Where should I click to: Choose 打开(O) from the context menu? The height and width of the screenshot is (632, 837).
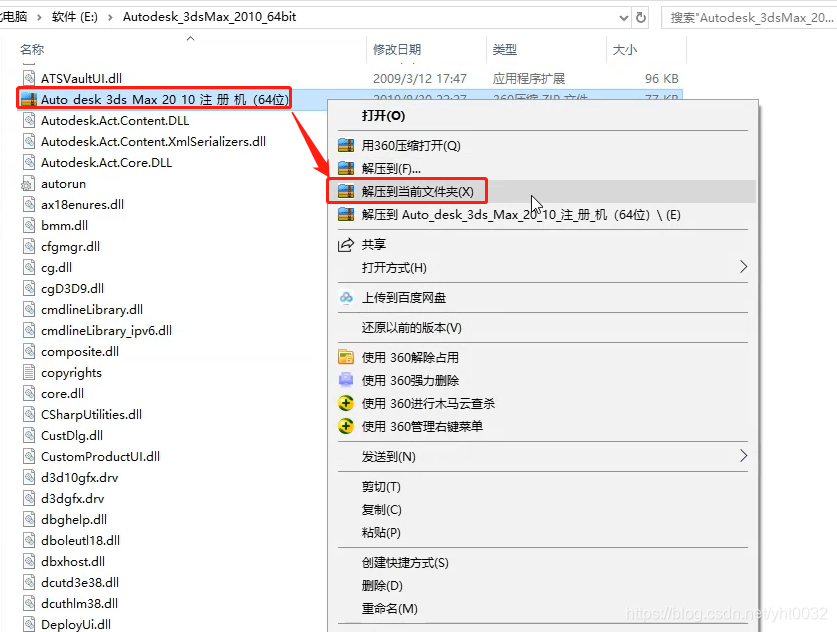pos(543,116)
